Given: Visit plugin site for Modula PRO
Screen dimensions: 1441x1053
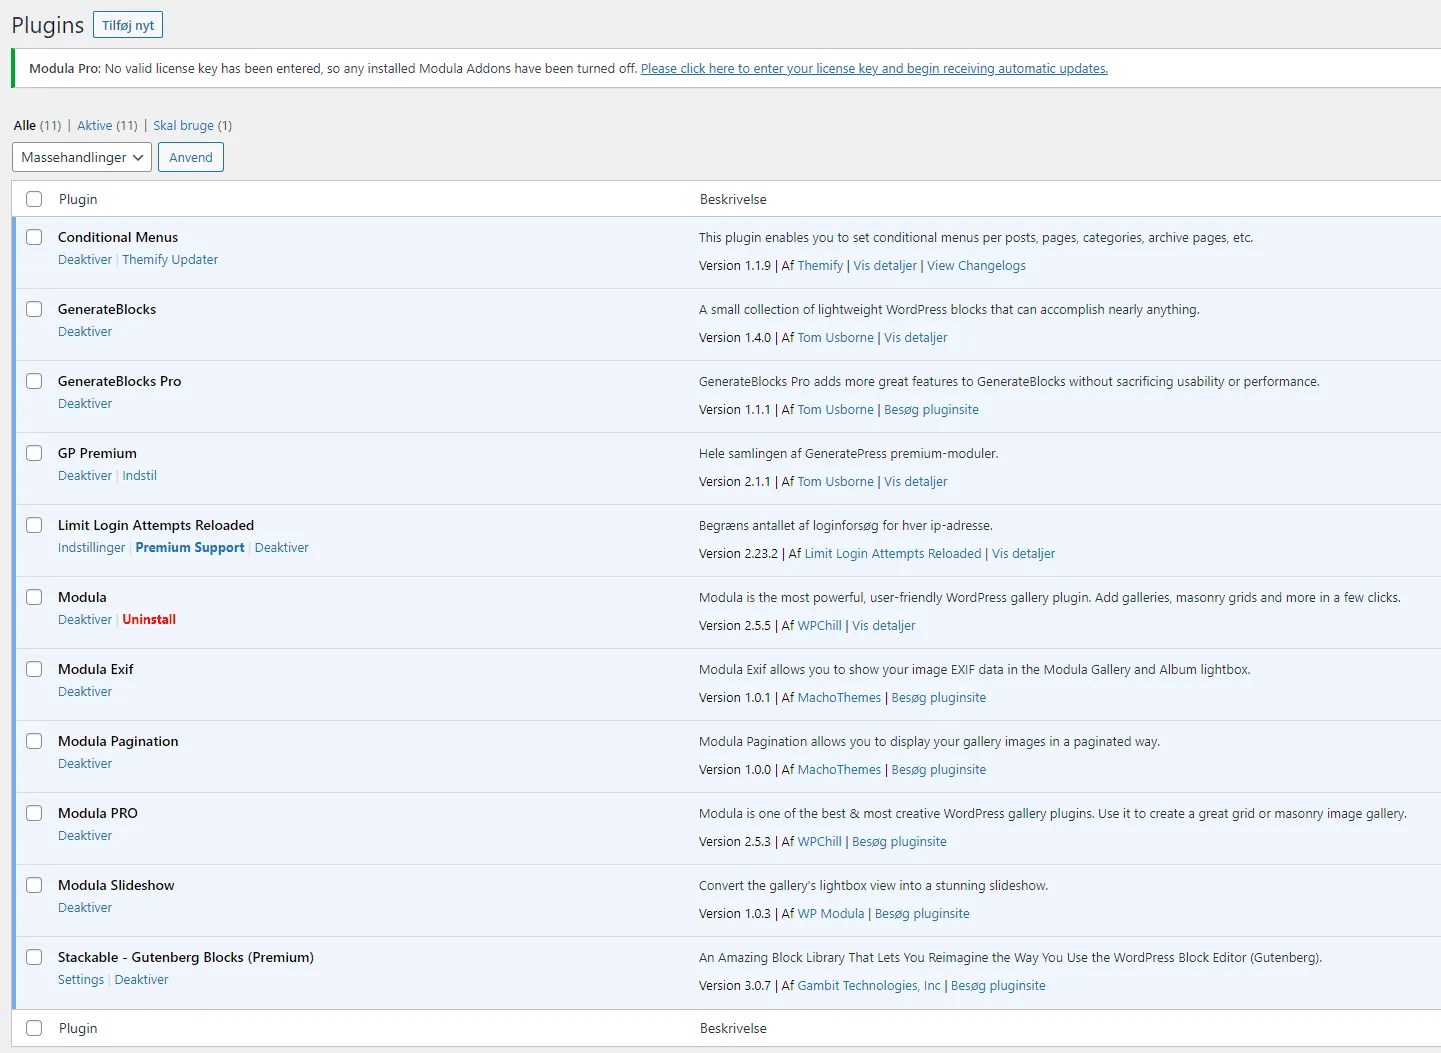Looking at the screenshot, I should pos(899,841).
